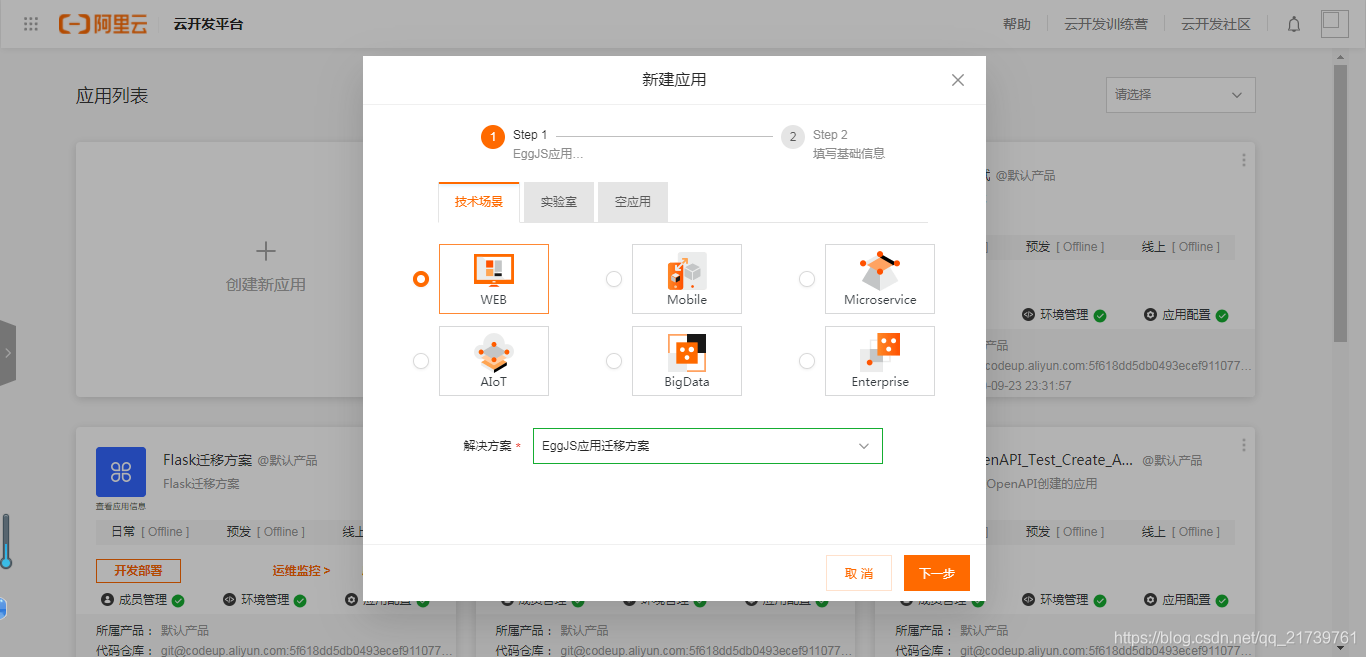The image size is (1366, 657).
Task: Click the Step 2 circle indicator
Action: coord(793,137)
